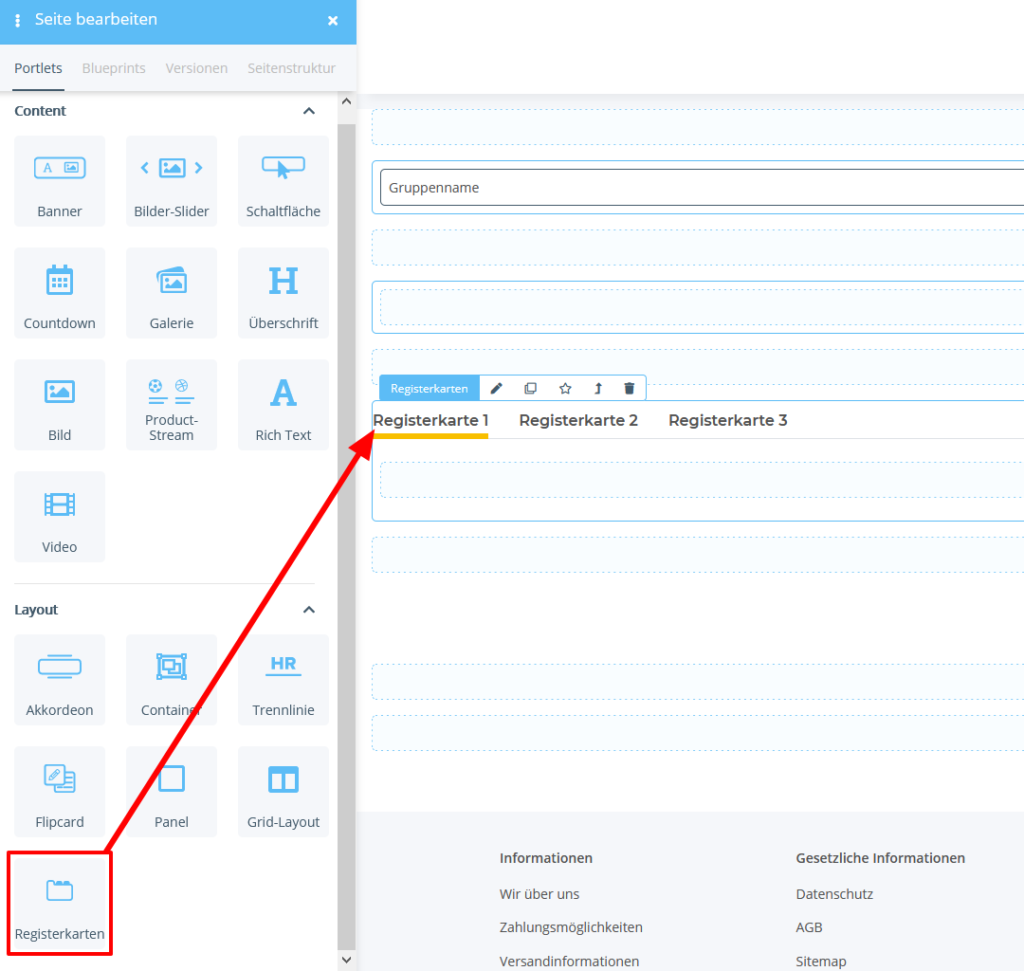The height and width of the screenshot is (971, 1024).
Task: Open the Registerkarte 2 tab
Action: coord(578,420)
